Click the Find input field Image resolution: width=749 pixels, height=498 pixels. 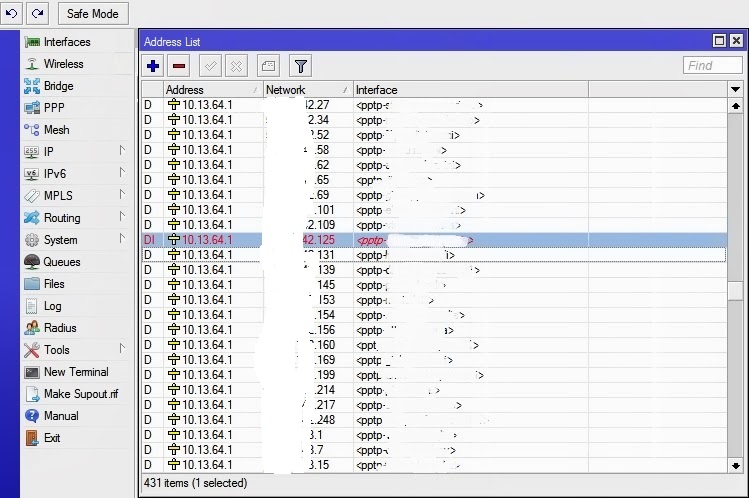click(x=713, y=65)
